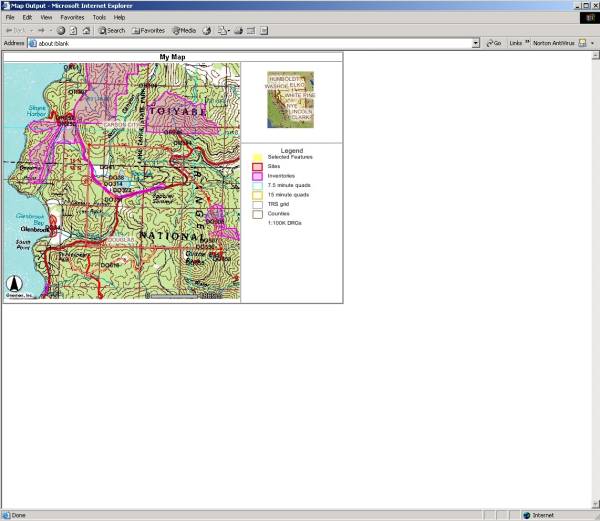Open the Search pane from the toolbar
Screen dimensions: 600x521
(111, 30)
